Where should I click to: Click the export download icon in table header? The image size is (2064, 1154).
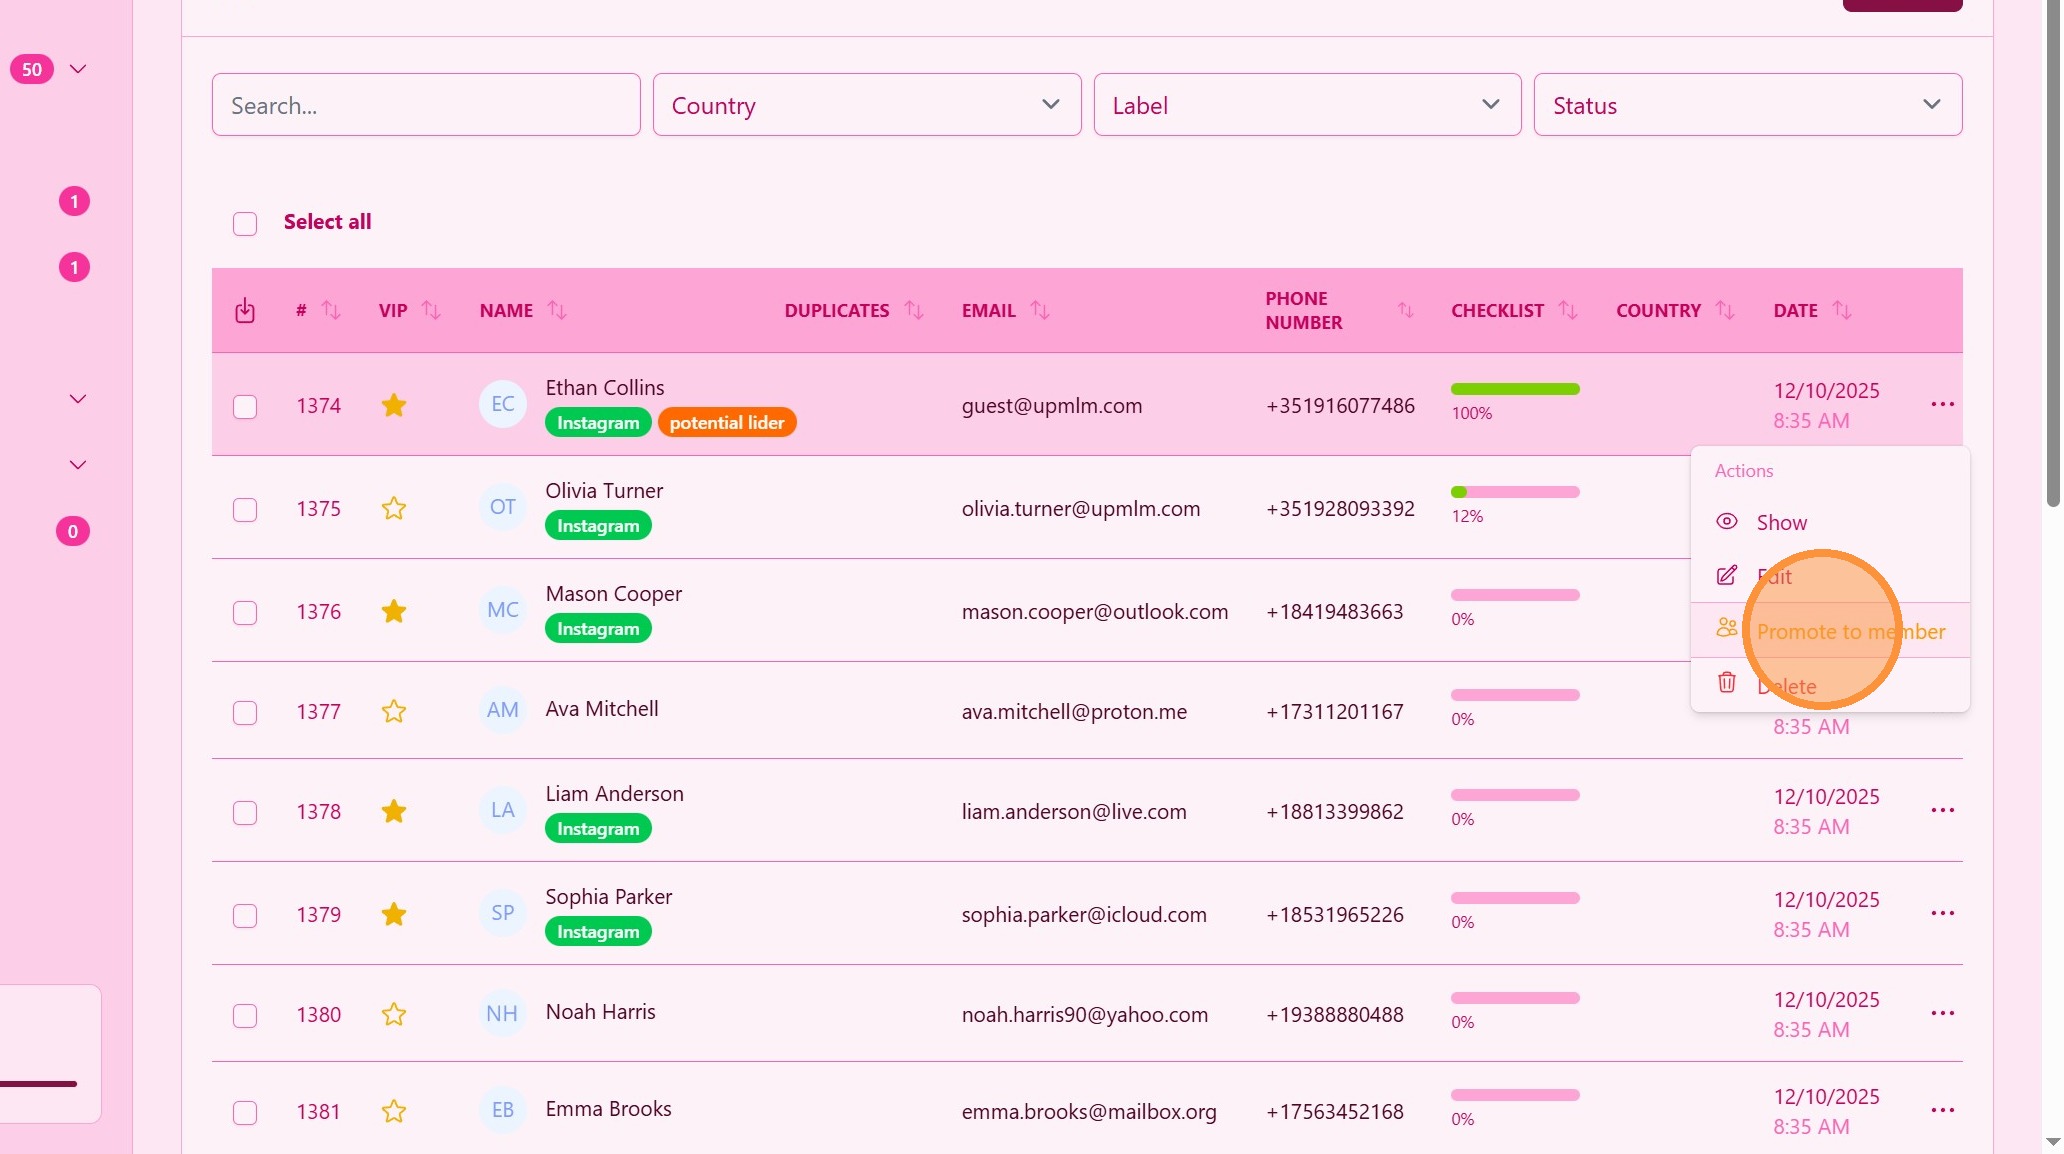[x=245, y=311]
